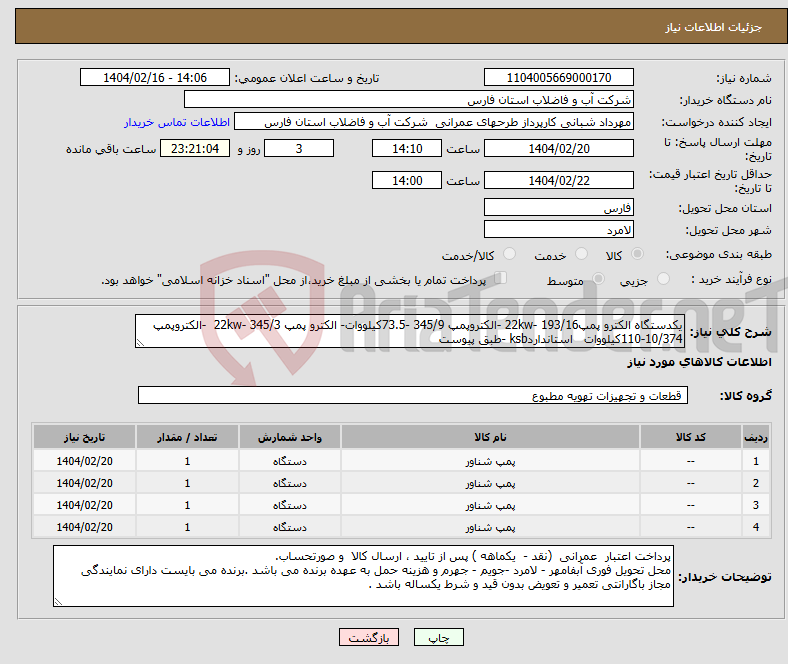Click the شرح کلی نیاز description textarea

410,331
